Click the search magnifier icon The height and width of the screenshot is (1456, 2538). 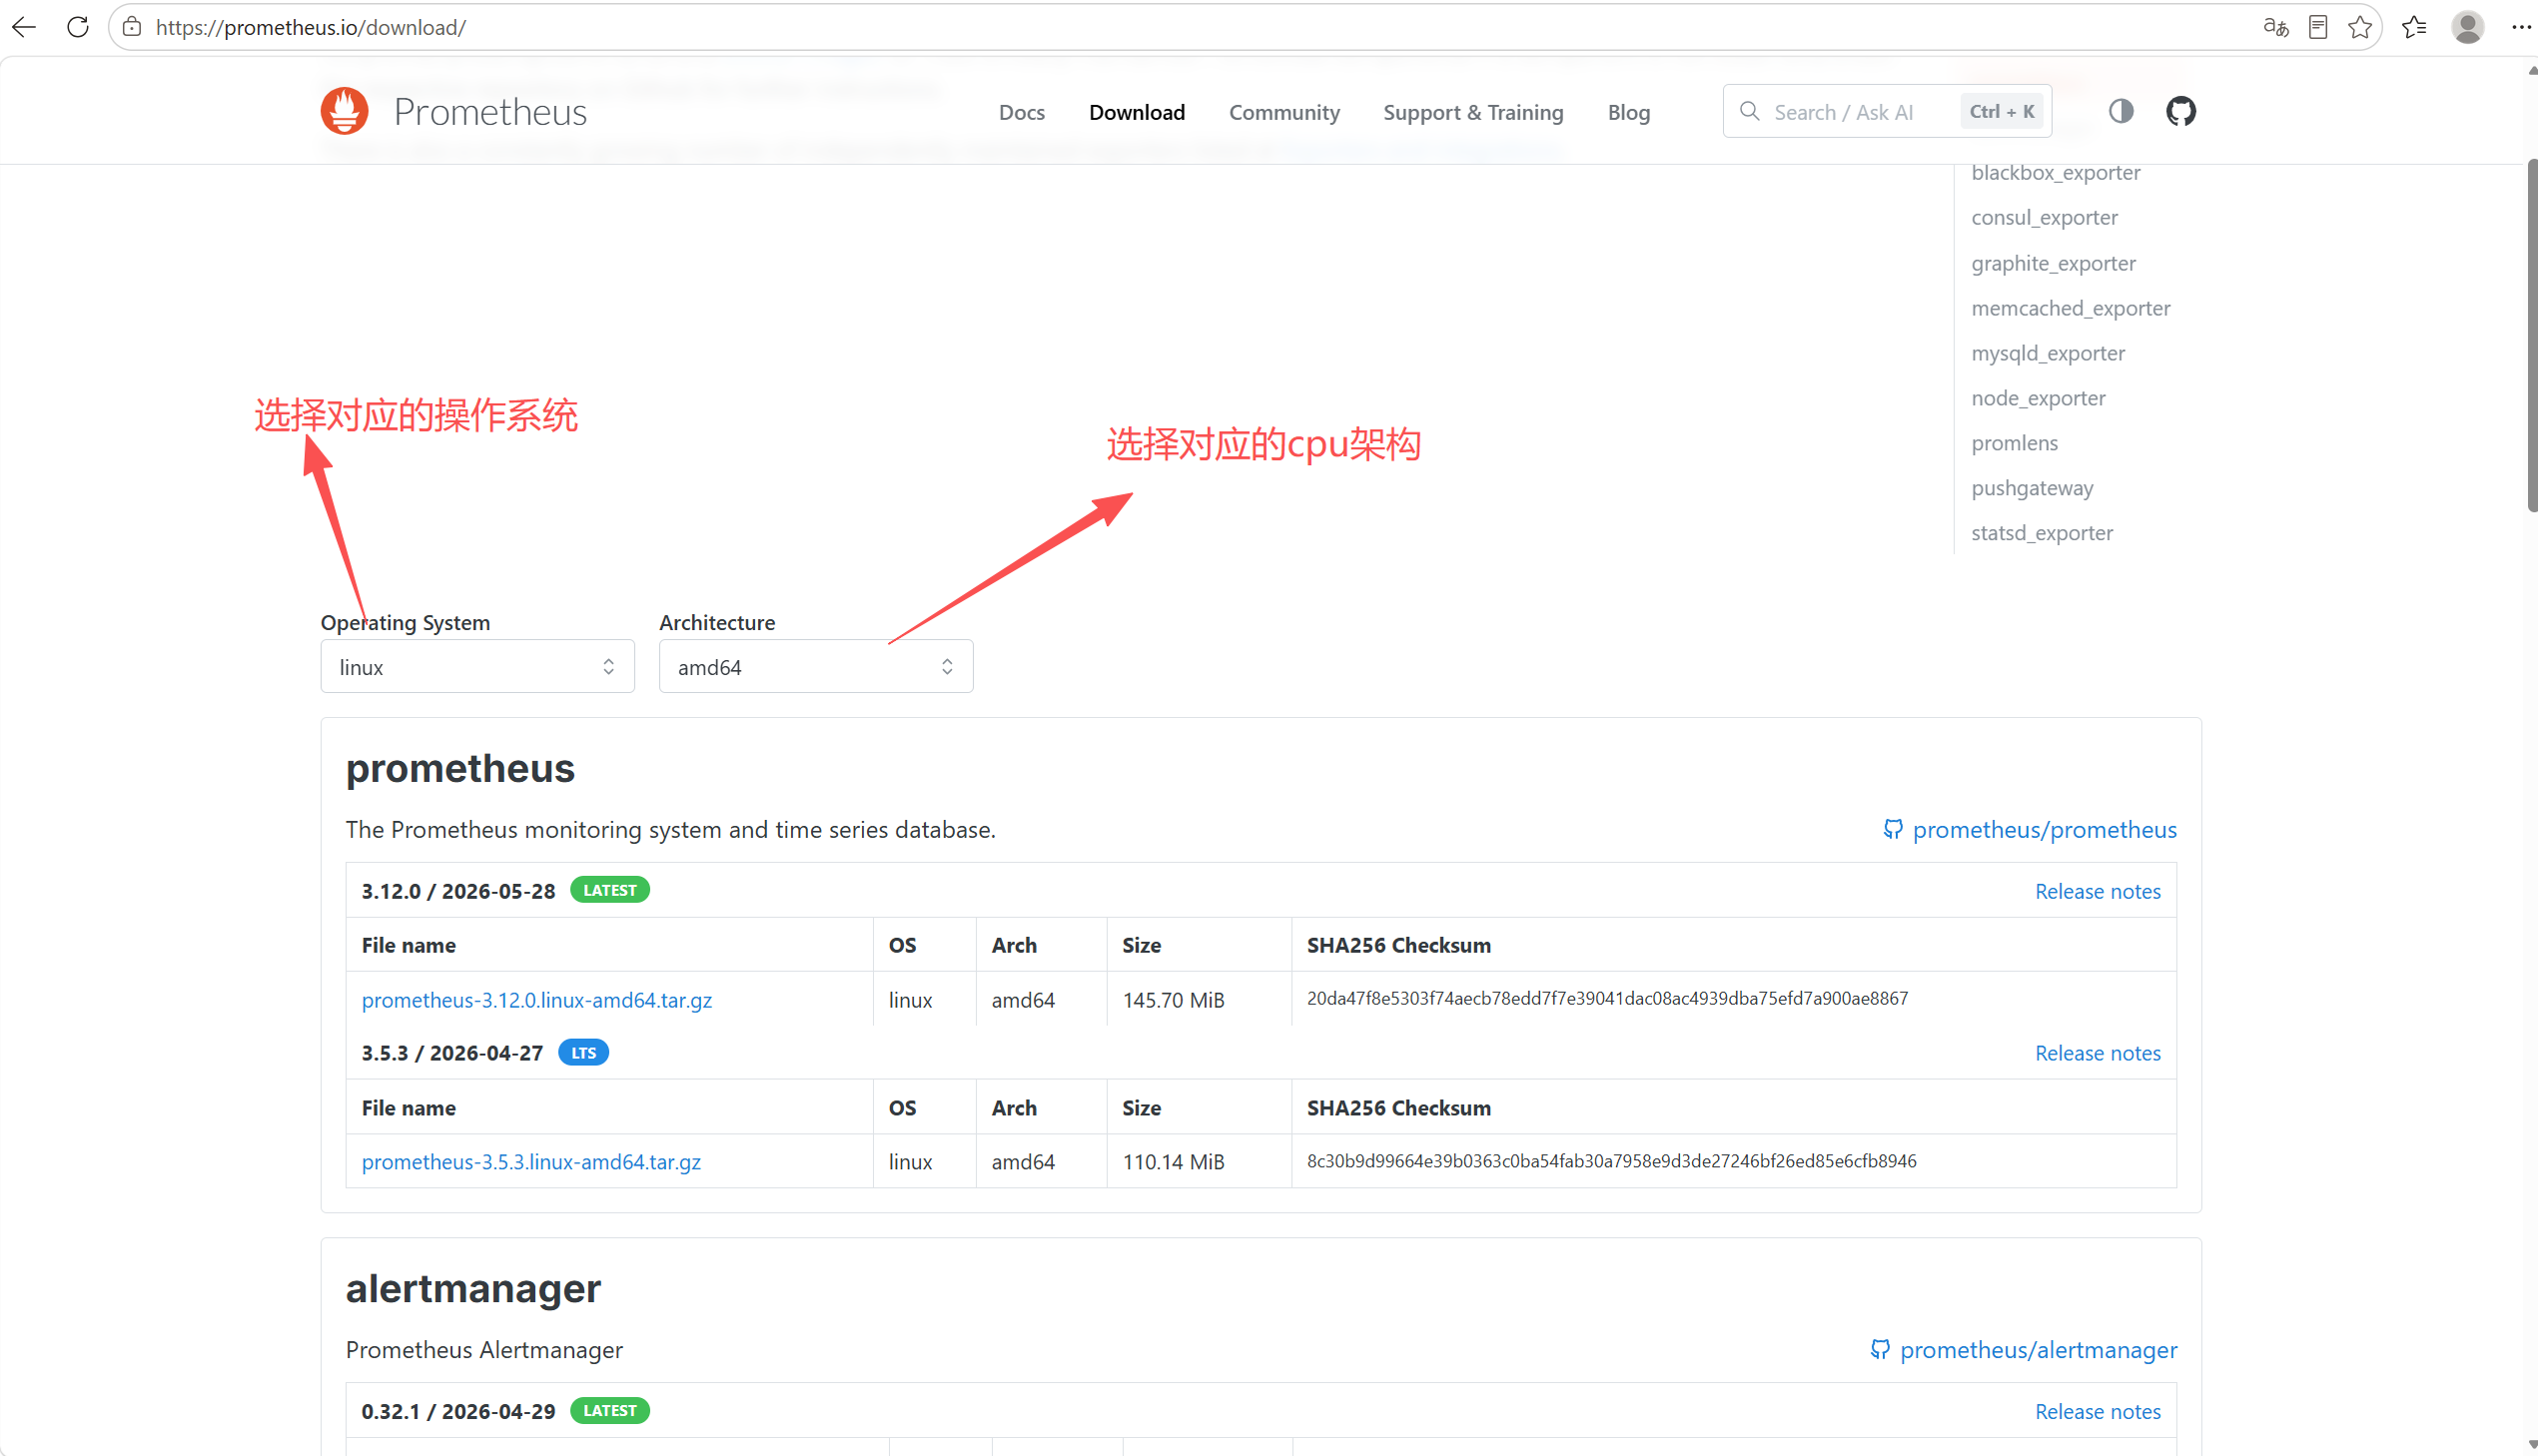click(x=1749, y=111)
